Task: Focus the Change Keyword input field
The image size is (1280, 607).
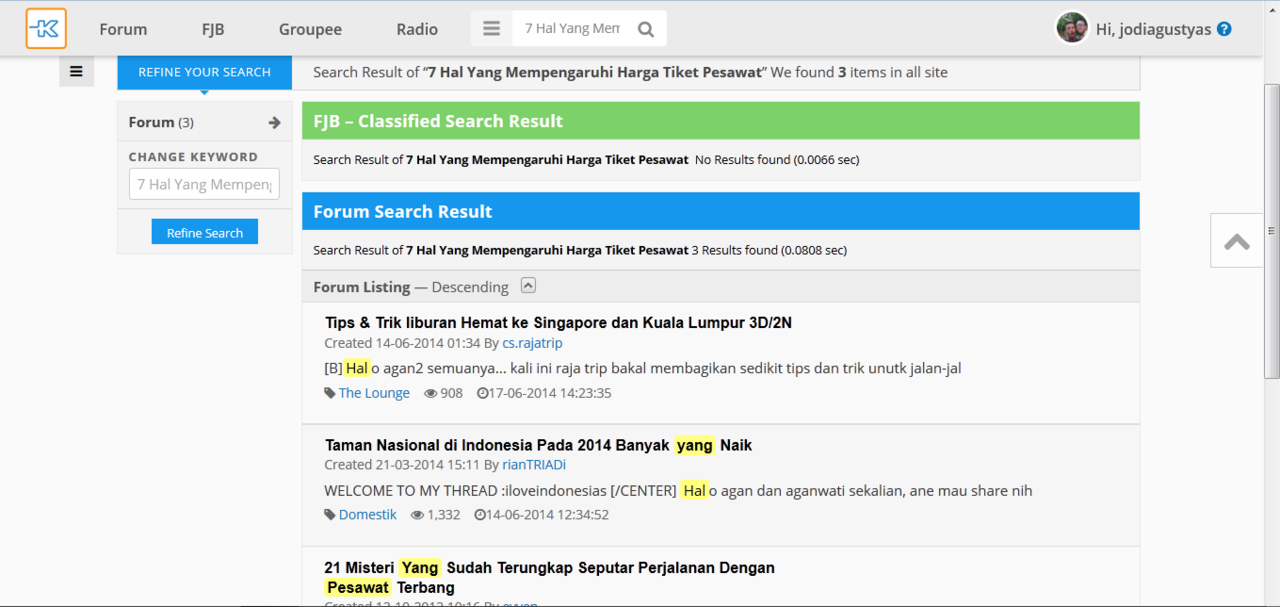Action: click(204, 184)
